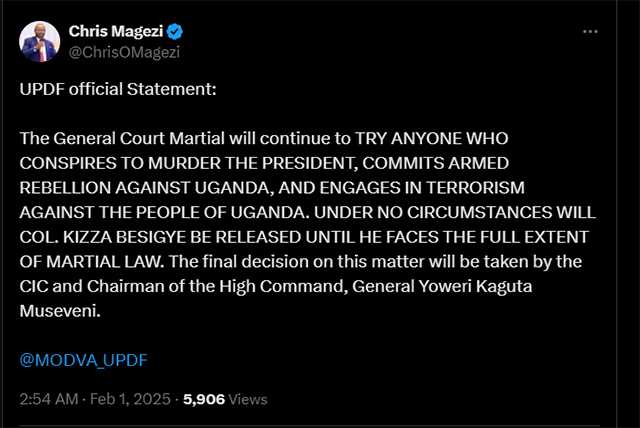The height and width of the screenshot is (428, 640).
Task: Click the 2:54 AM timestamp
Action: coord(49,399)
